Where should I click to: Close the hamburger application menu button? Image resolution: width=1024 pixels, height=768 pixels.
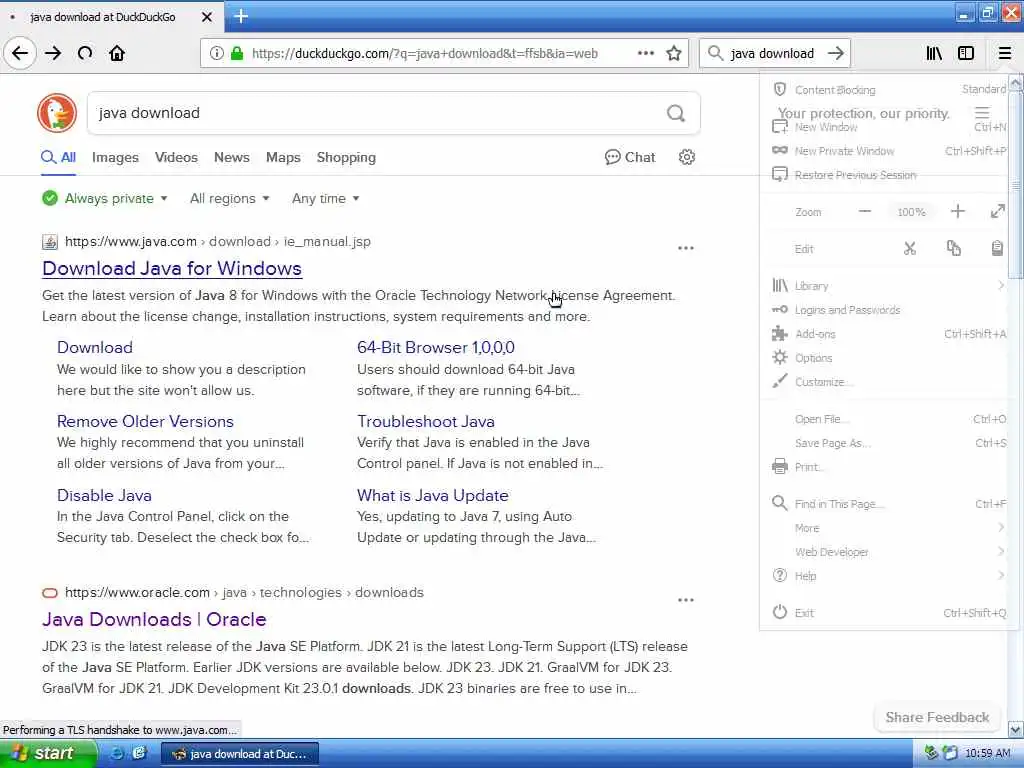(x=1004, y=54)
